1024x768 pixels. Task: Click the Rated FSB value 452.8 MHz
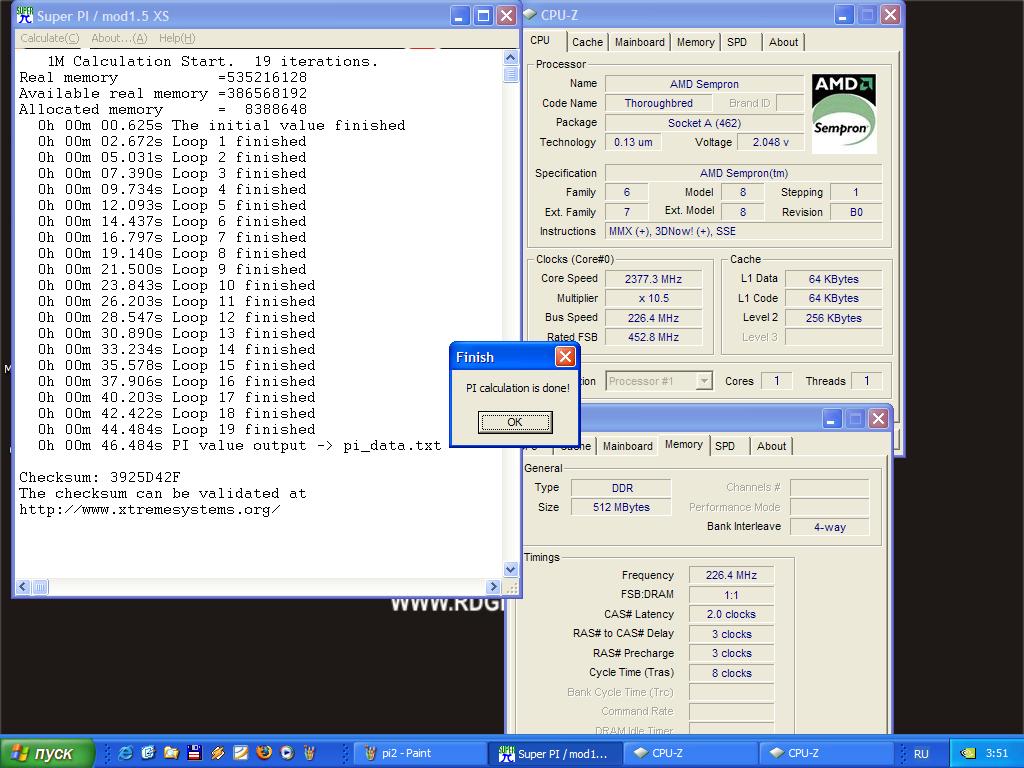(653, 337)
